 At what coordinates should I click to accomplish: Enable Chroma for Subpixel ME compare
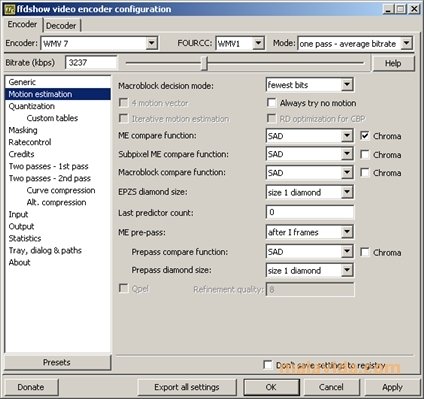point(365,154)
